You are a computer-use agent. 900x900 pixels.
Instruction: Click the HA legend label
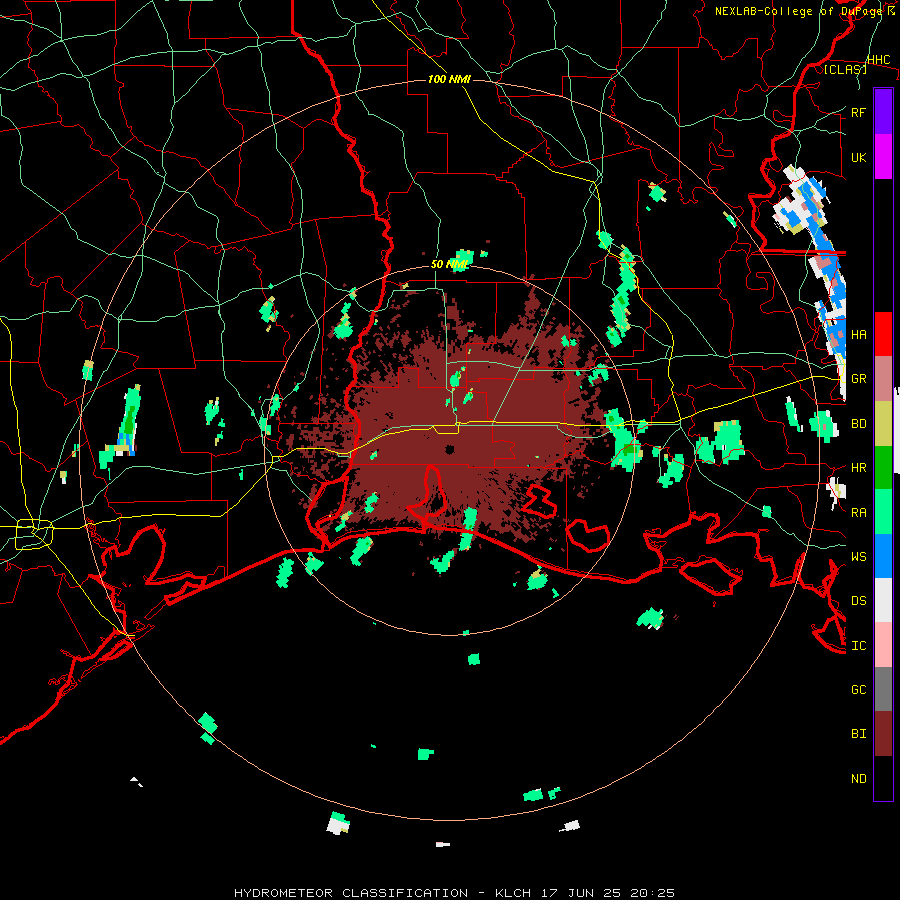(x=859, y=334)
